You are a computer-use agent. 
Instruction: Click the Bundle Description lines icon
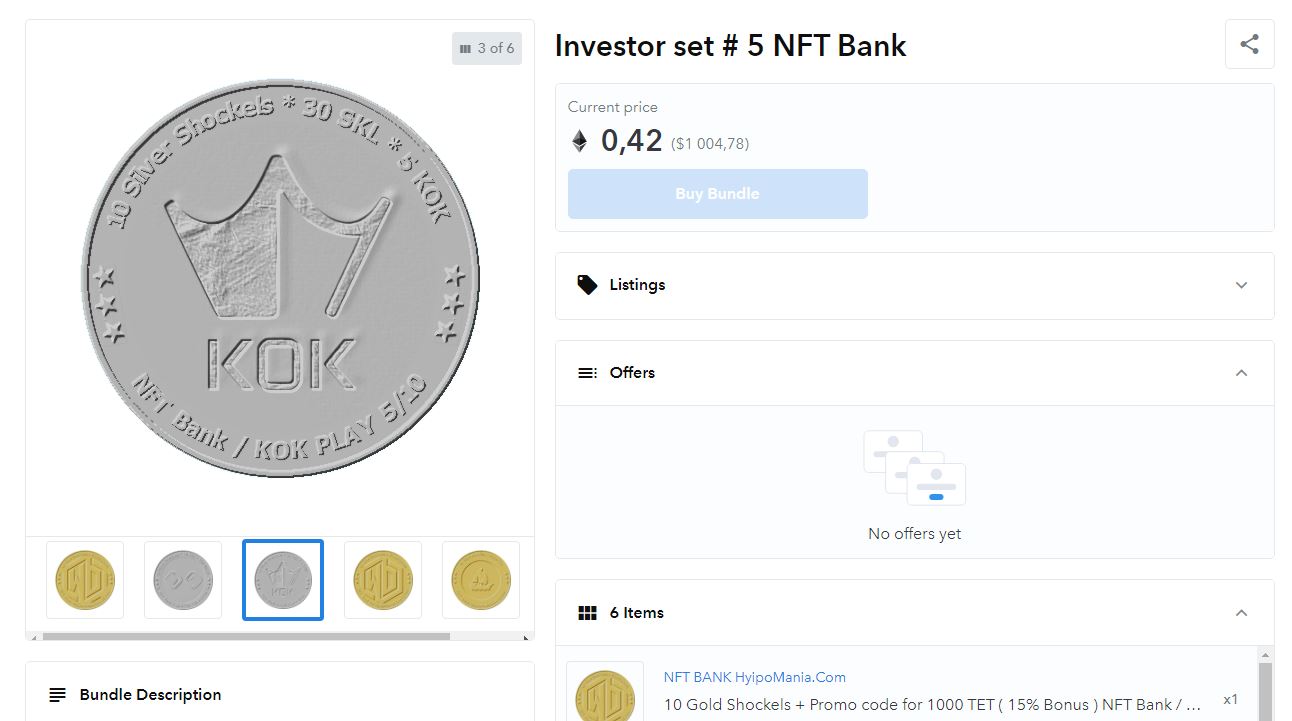point(58,695)
